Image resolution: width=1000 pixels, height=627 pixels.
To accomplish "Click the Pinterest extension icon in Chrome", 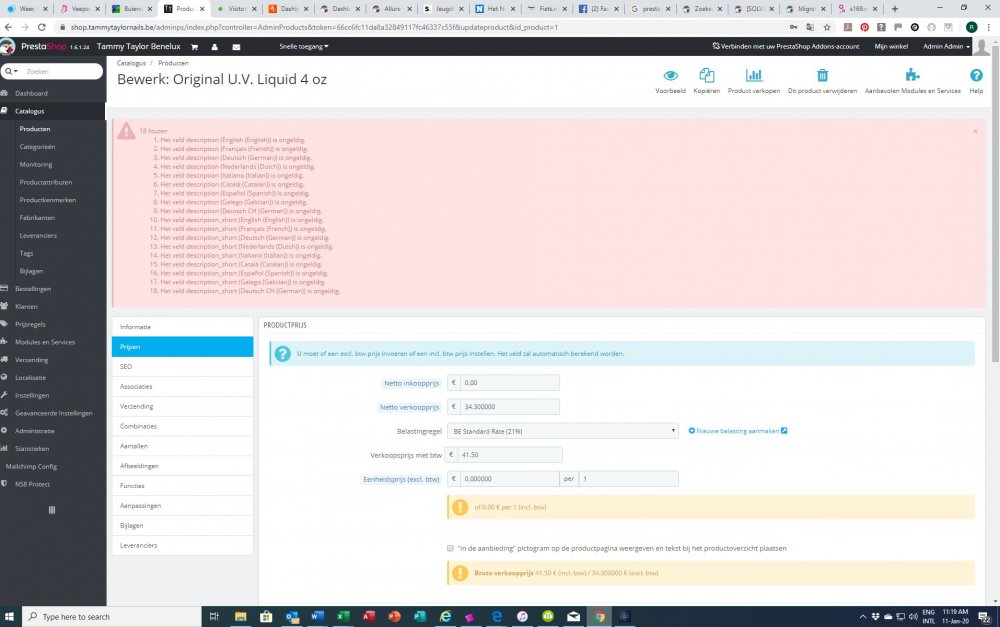I will [x=865, y=27].
